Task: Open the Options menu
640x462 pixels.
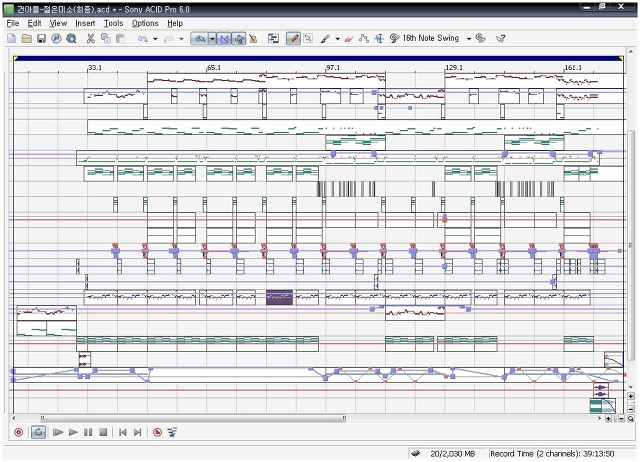Action: coord(145,23)
